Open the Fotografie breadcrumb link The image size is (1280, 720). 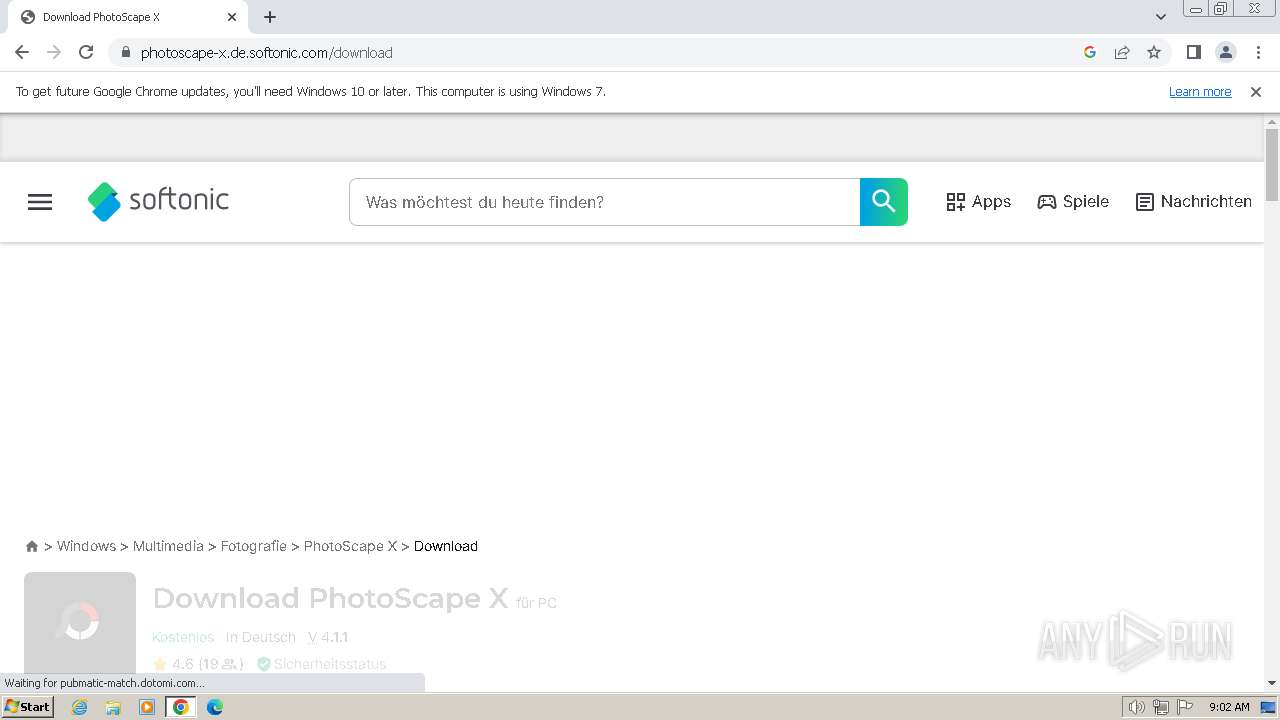point(254,546)
